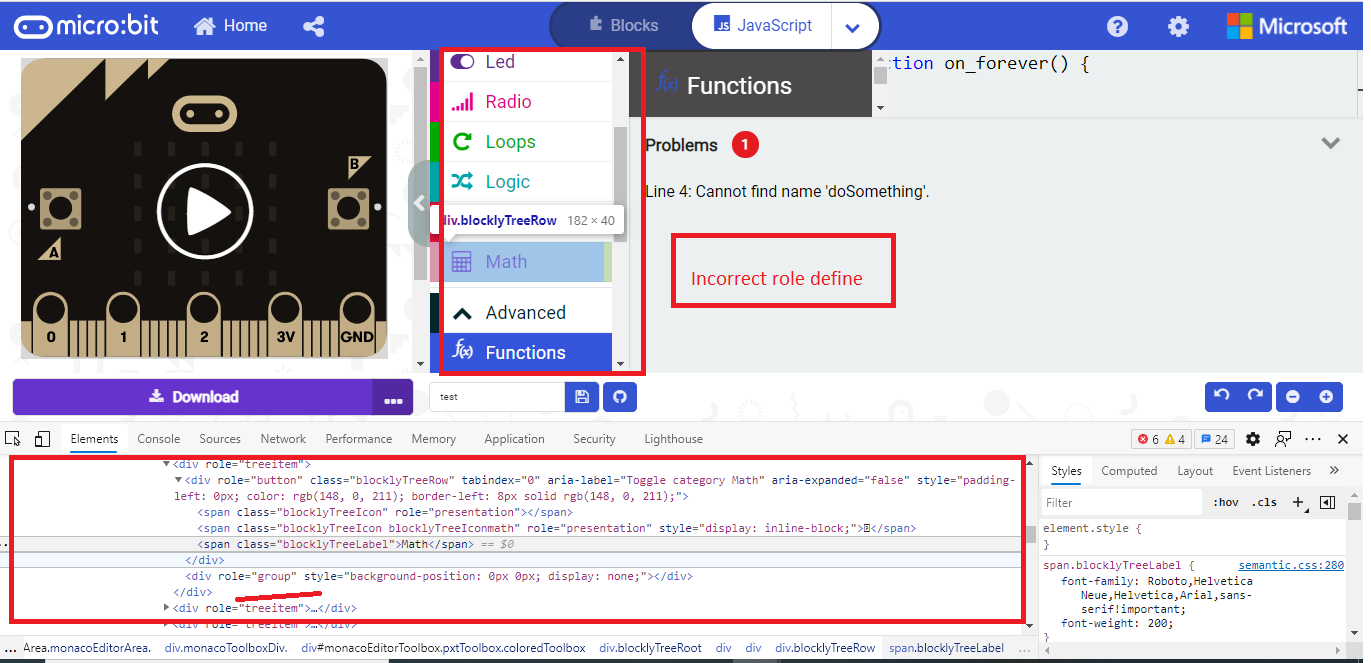Click the Download button
Screen dimensions: 1371x663
[195, 397]
